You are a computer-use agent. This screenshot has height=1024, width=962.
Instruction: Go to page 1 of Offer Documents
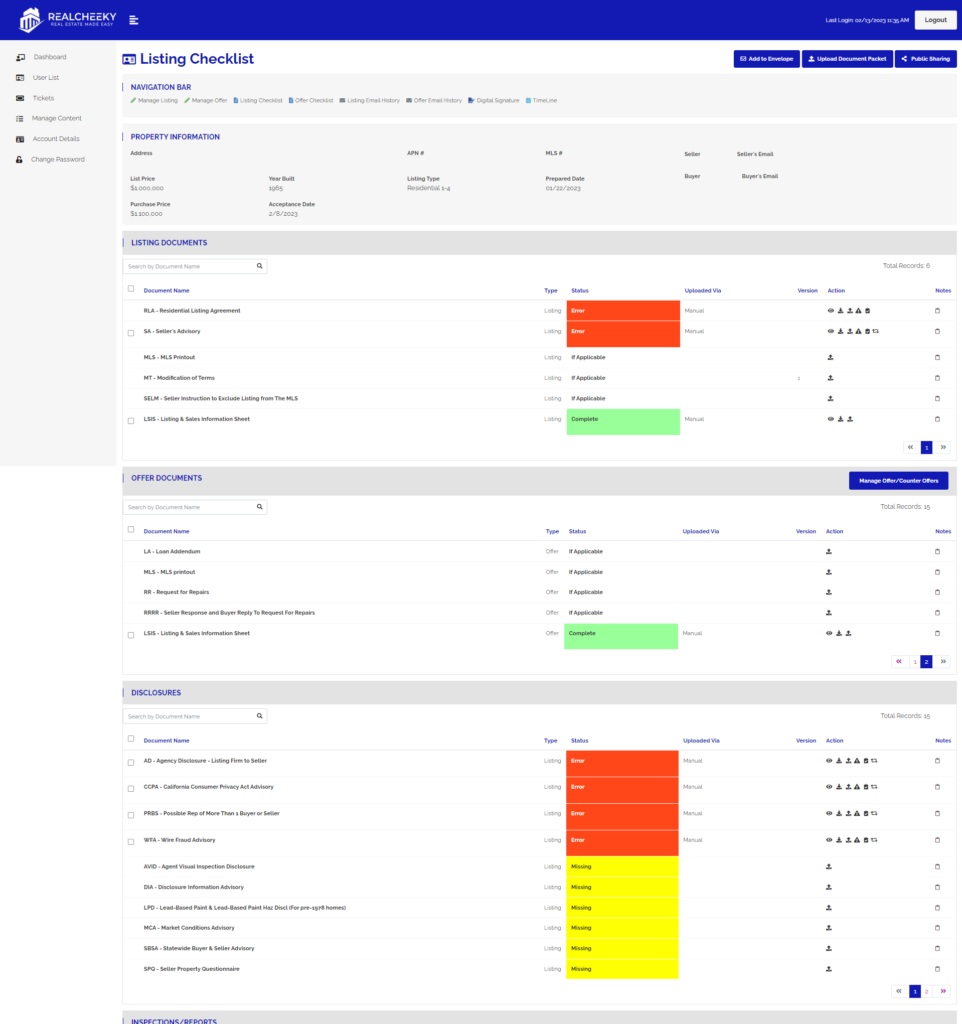point(913,661)
